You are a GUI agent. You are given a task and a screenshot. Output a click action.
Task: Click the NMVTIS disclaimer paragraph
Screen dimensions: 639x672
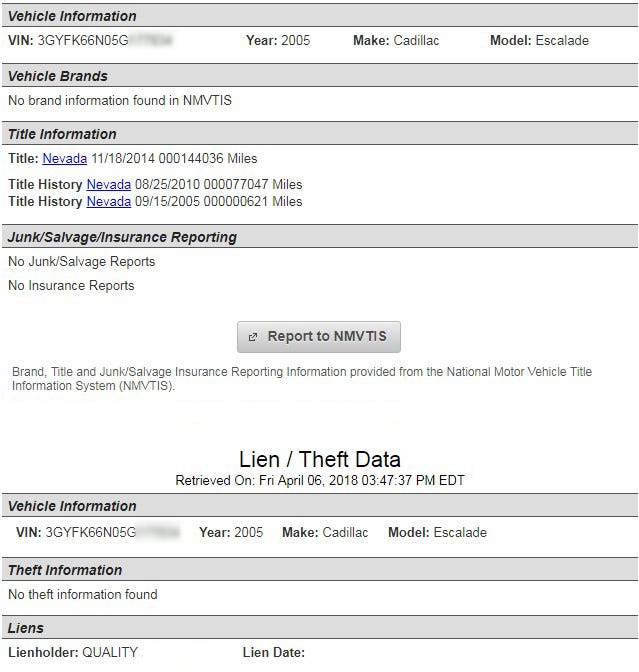(302, 378)
